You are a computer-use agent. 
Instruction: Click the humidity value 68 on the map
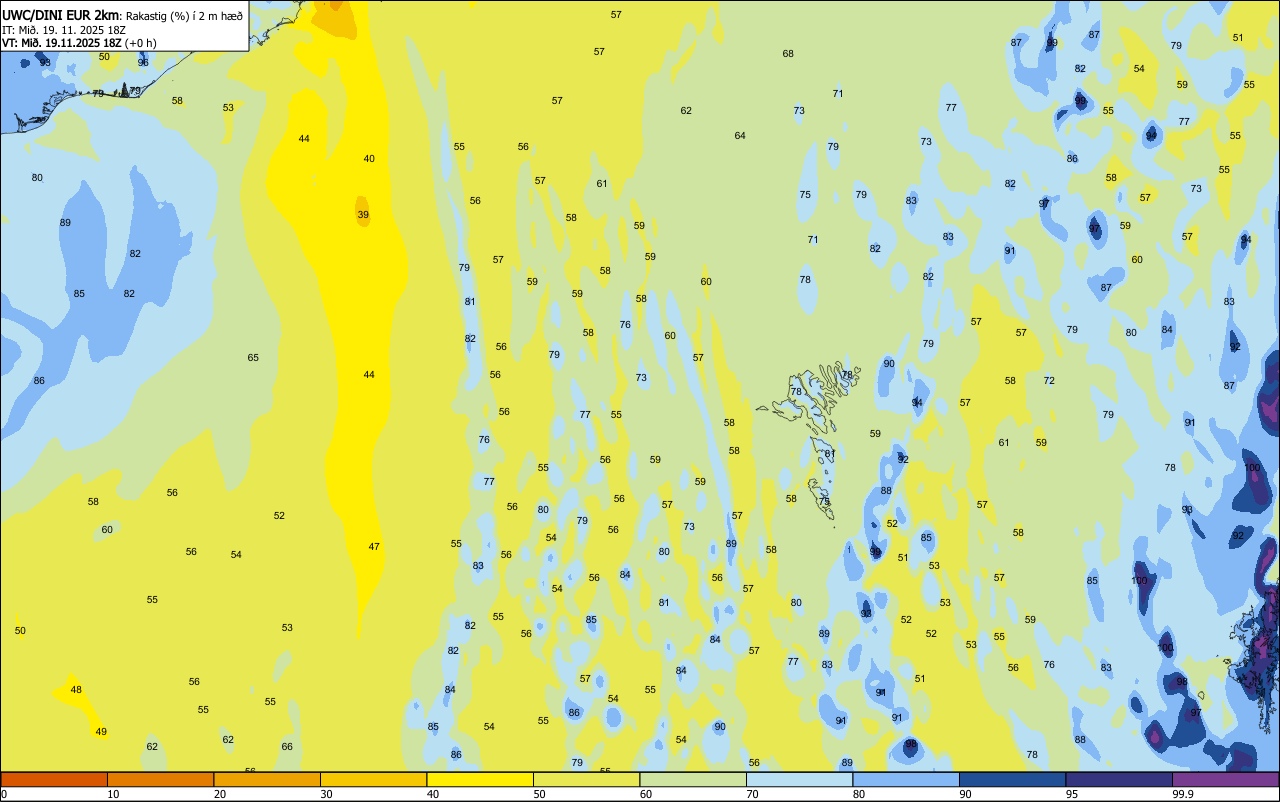click(x=788, y=53)
